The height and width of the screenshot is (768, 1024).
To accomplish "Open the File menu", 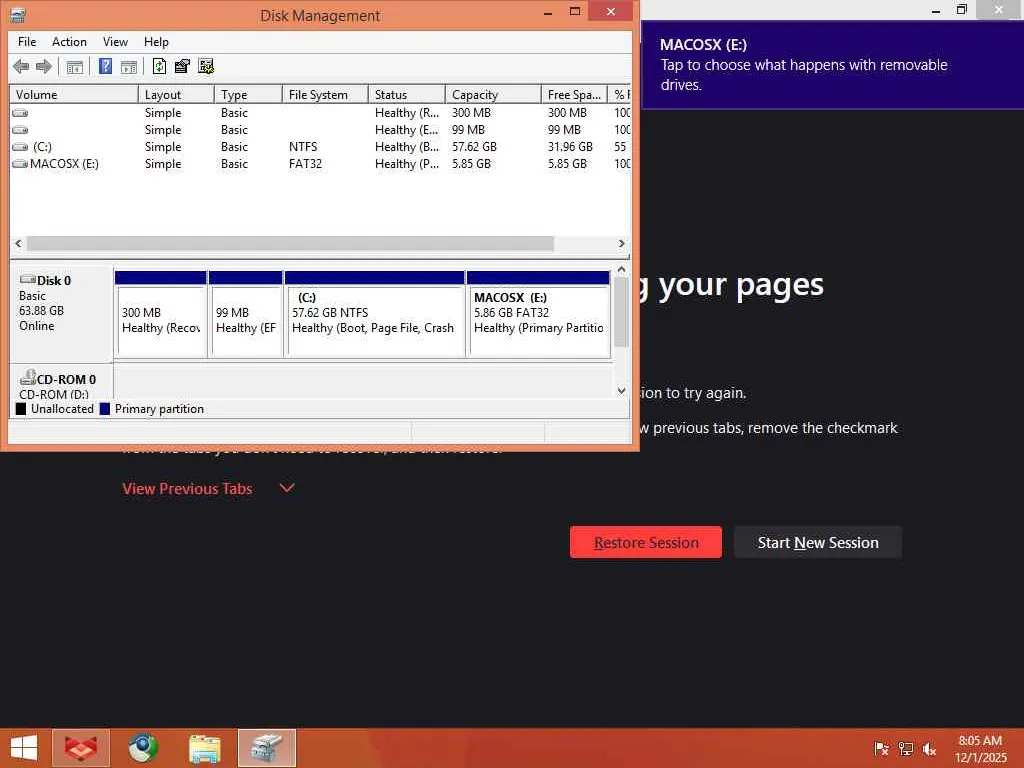I will [27, 42].
